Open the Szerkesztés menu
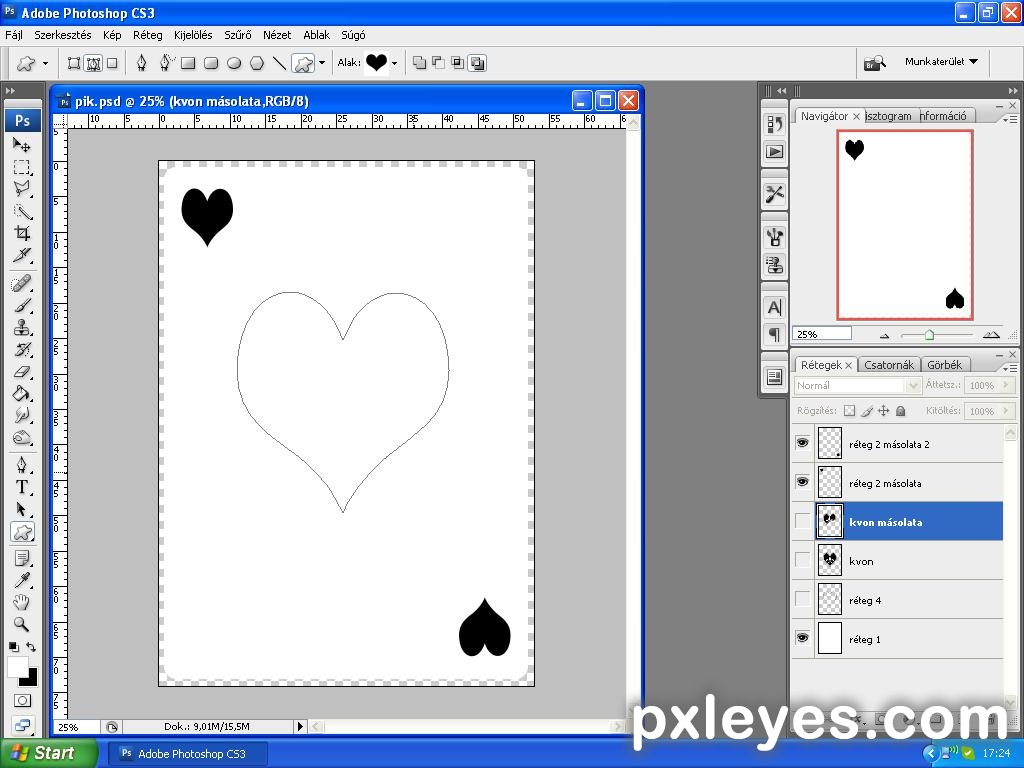The width and height of the screenshot is (1024, 768). coord(63,35)
